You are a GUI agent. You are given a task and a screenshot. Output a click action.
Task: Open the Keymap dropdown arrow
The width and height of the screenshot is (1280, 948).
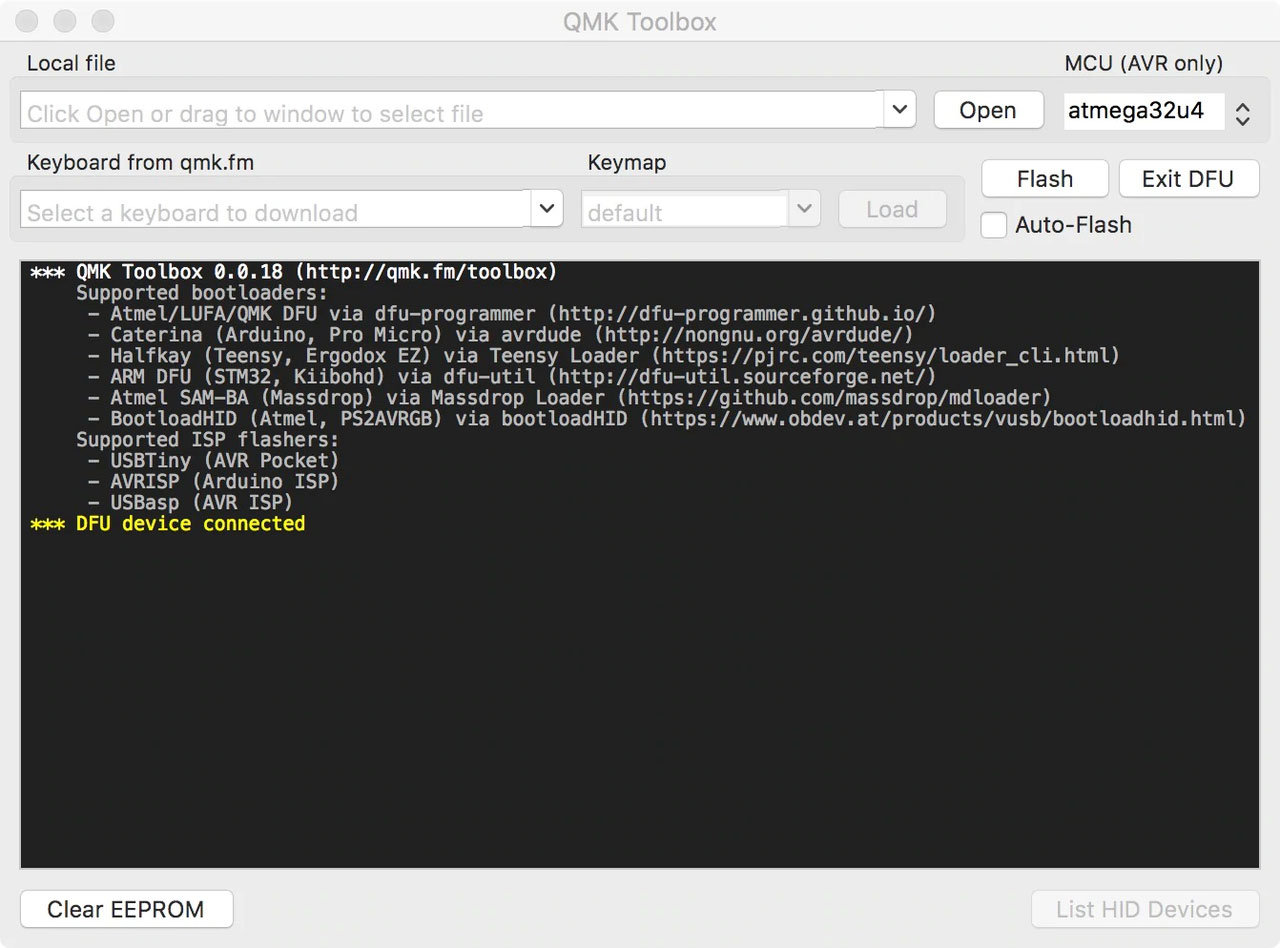coord(804,210)
